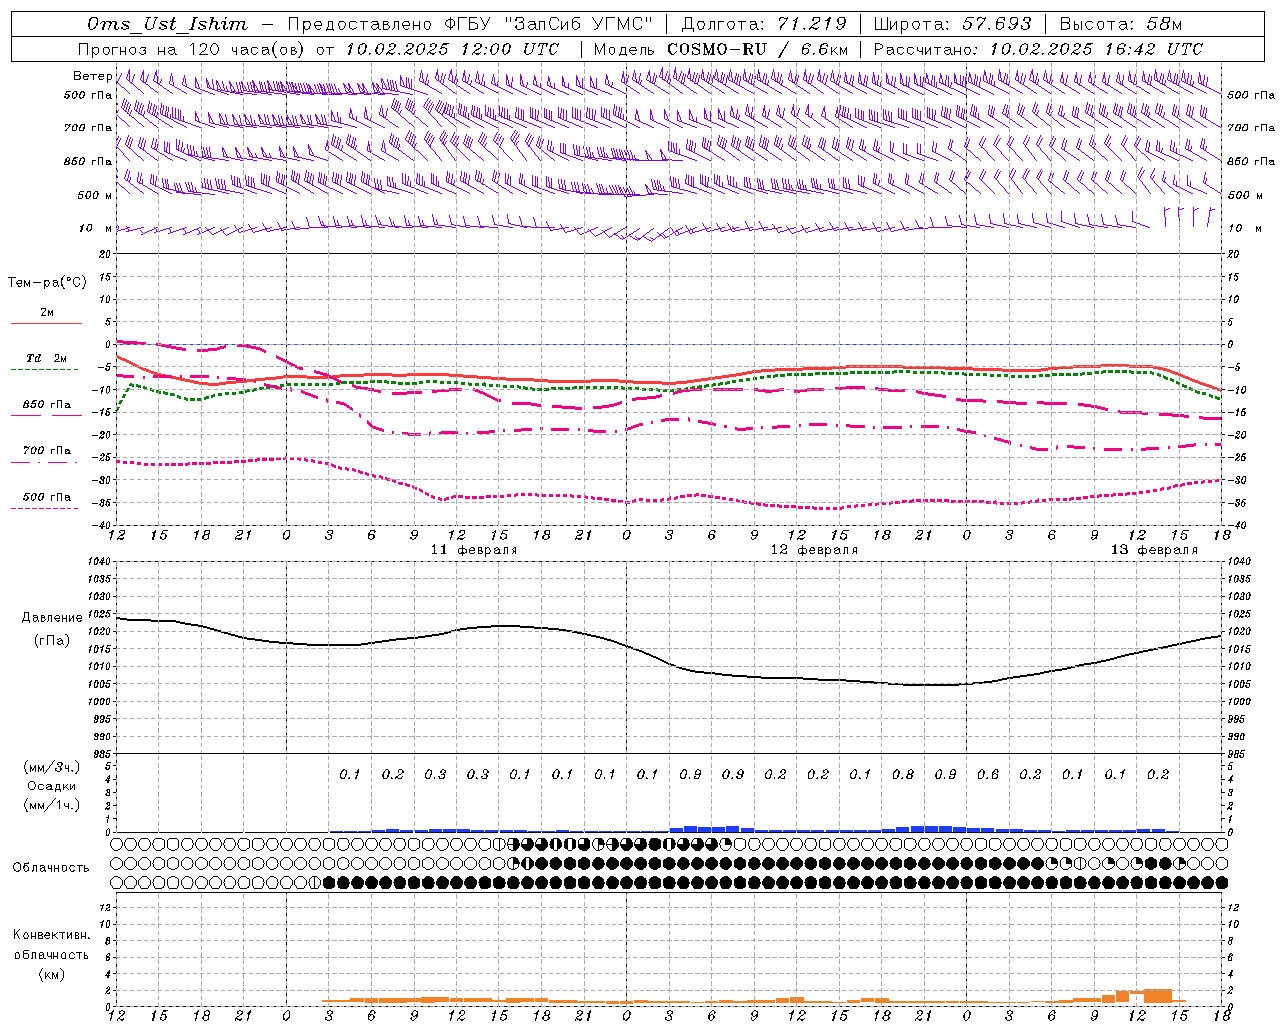The height and width of the screenshot is (1024, 1280).
Task: Click the Конвективн. label
Action: [52, 935]
